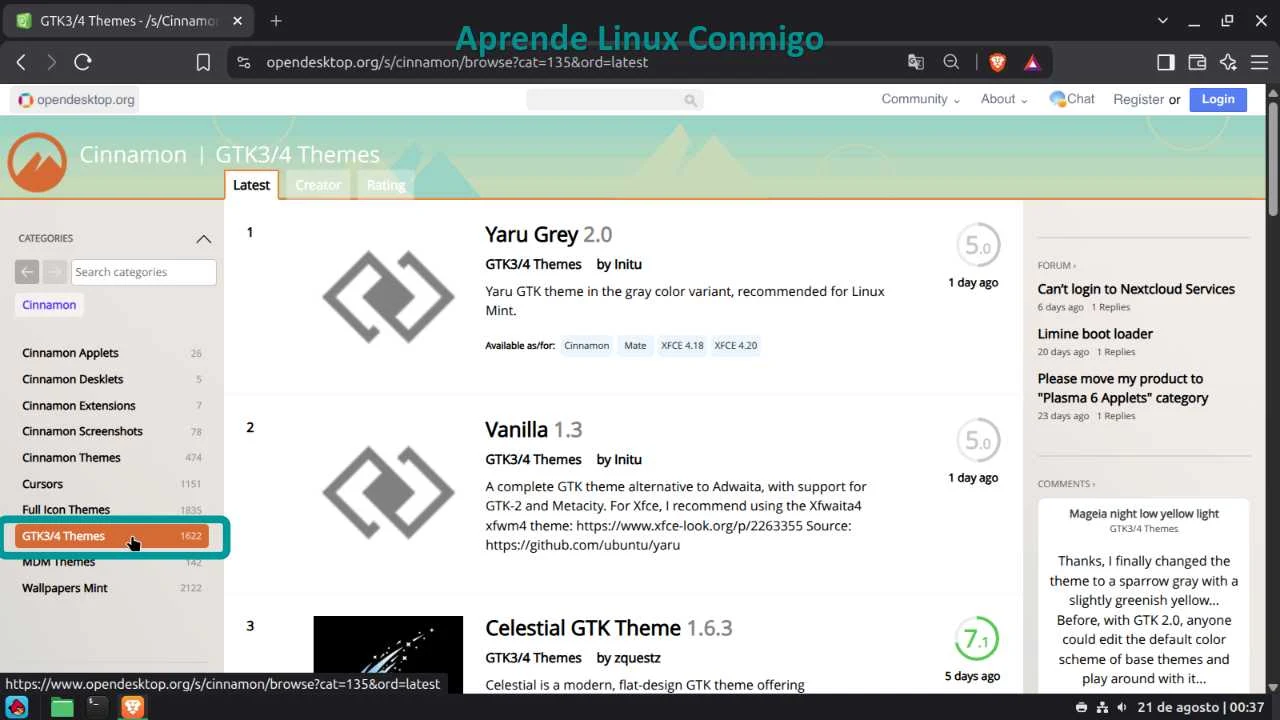Open Brave Rewards triangle icon

pos(1032,62)
